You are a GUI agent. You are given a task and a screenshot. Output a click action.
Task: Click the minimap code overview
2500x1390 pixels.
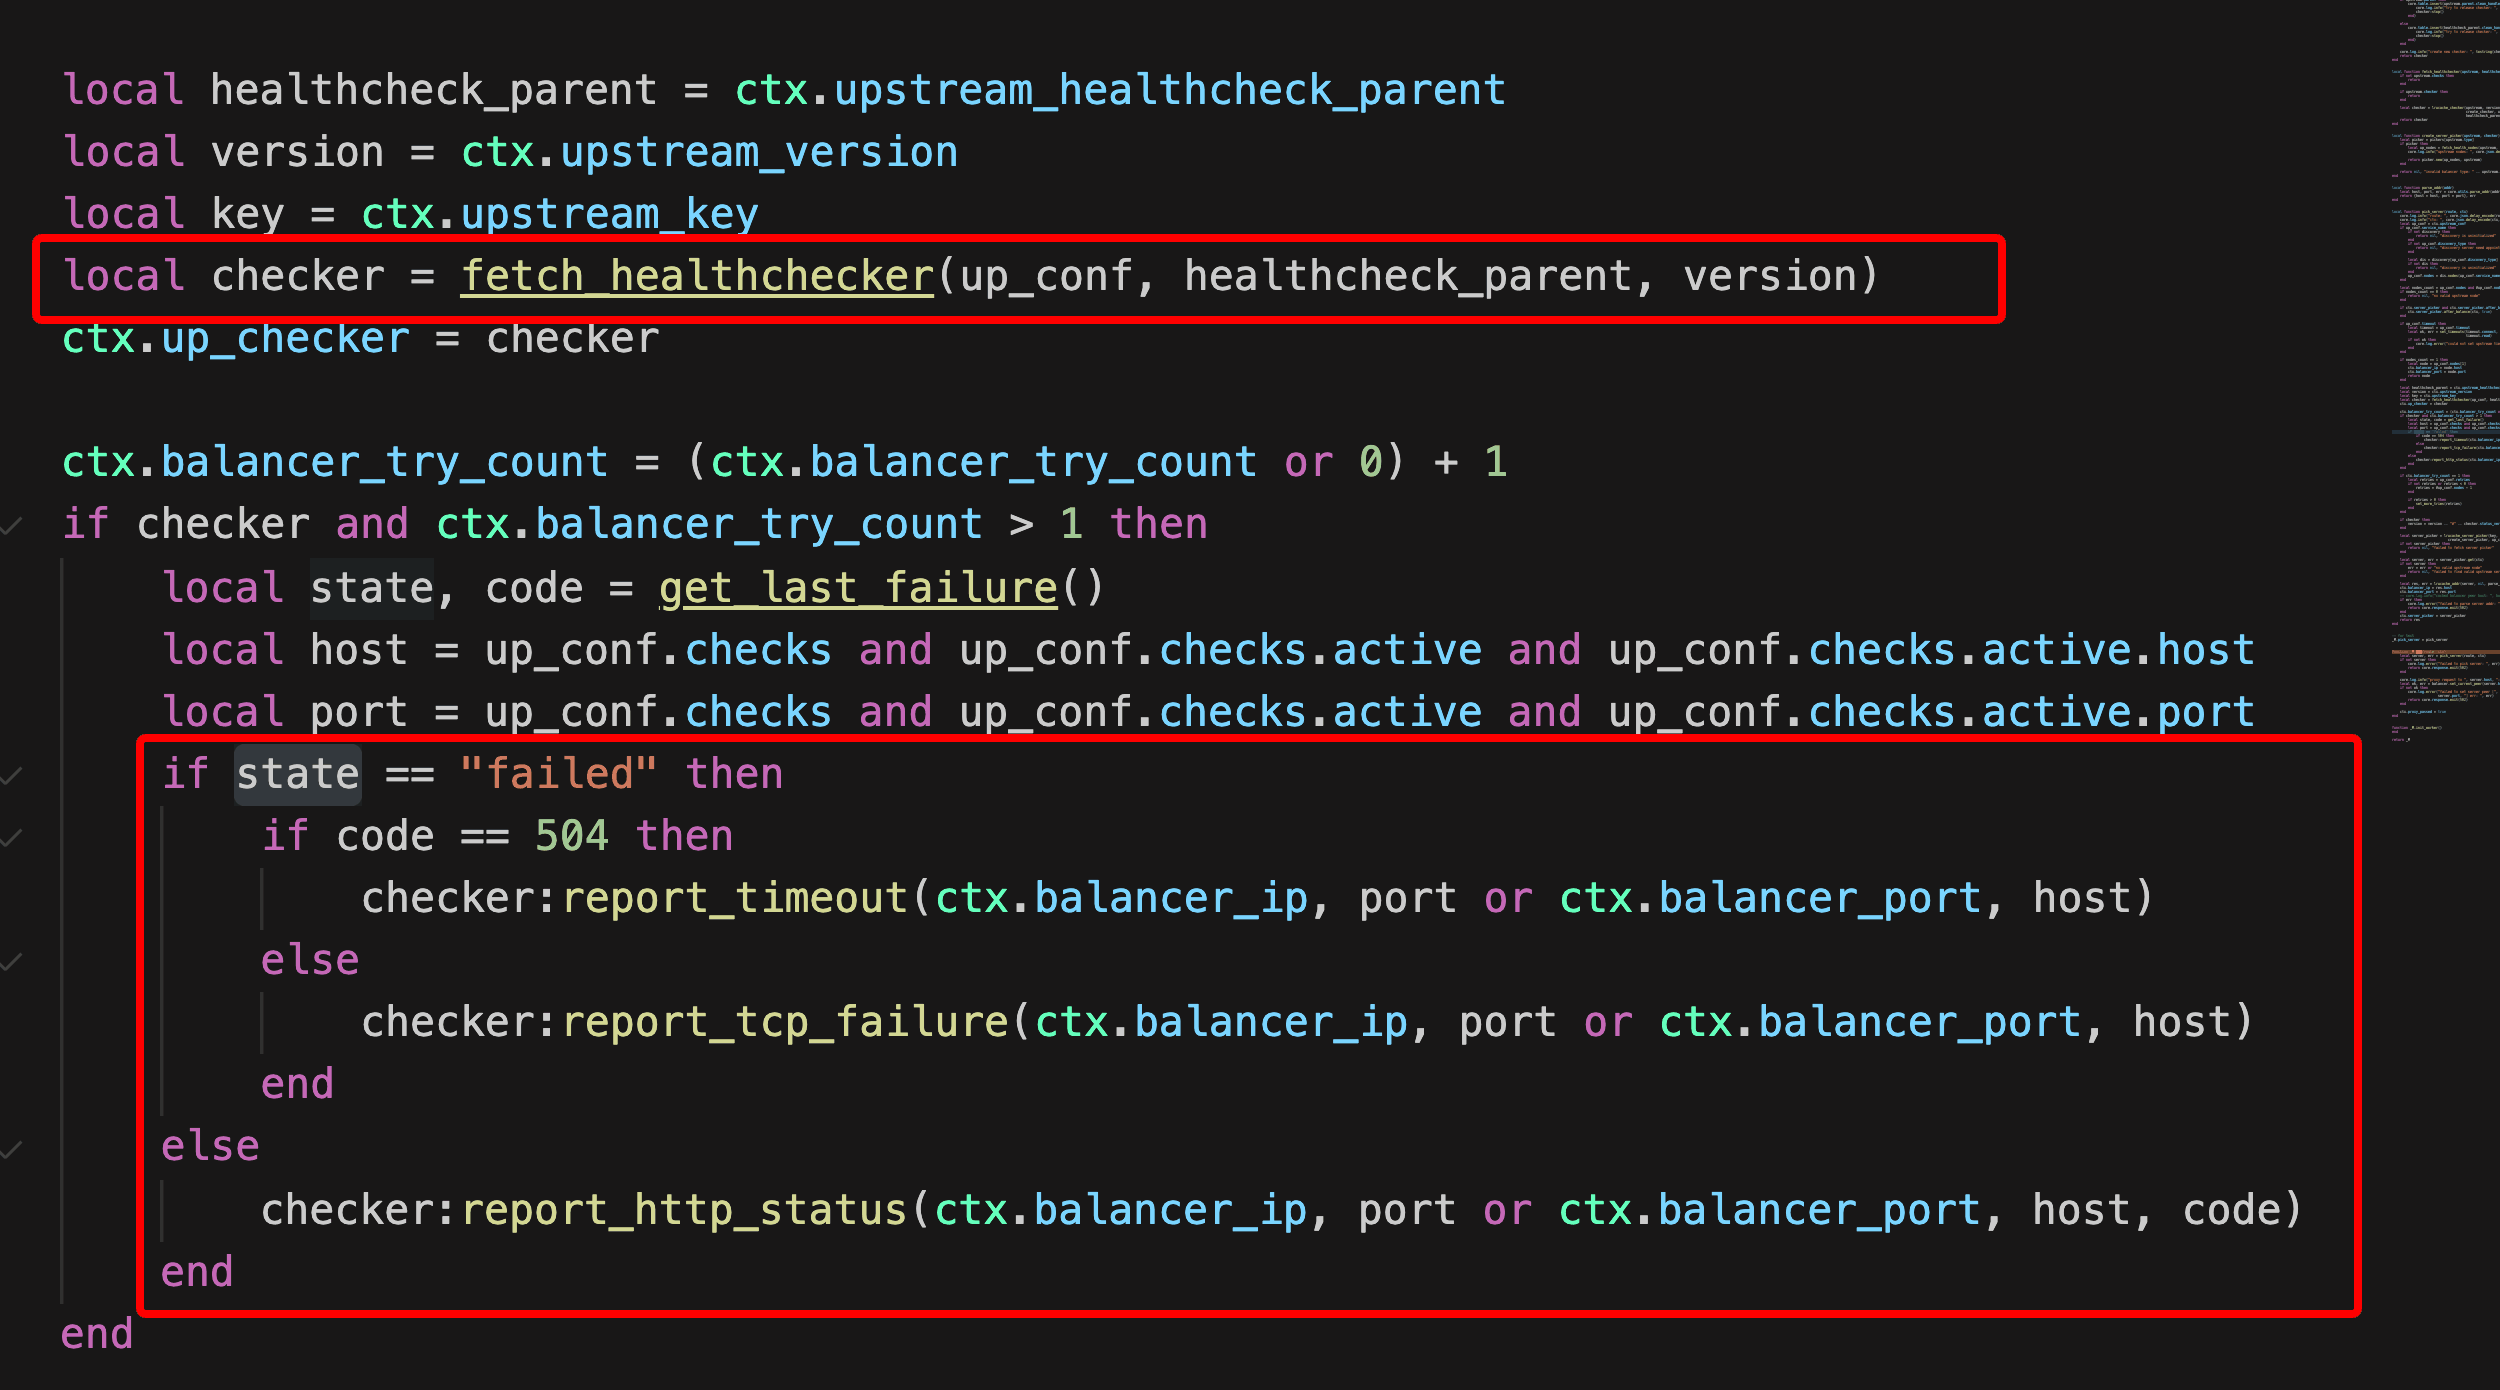point(2445,300)
